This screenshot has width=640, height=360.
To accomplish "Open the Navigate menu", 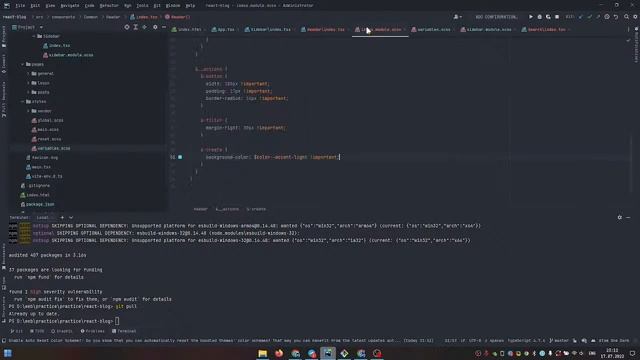I will coord(70,6).
